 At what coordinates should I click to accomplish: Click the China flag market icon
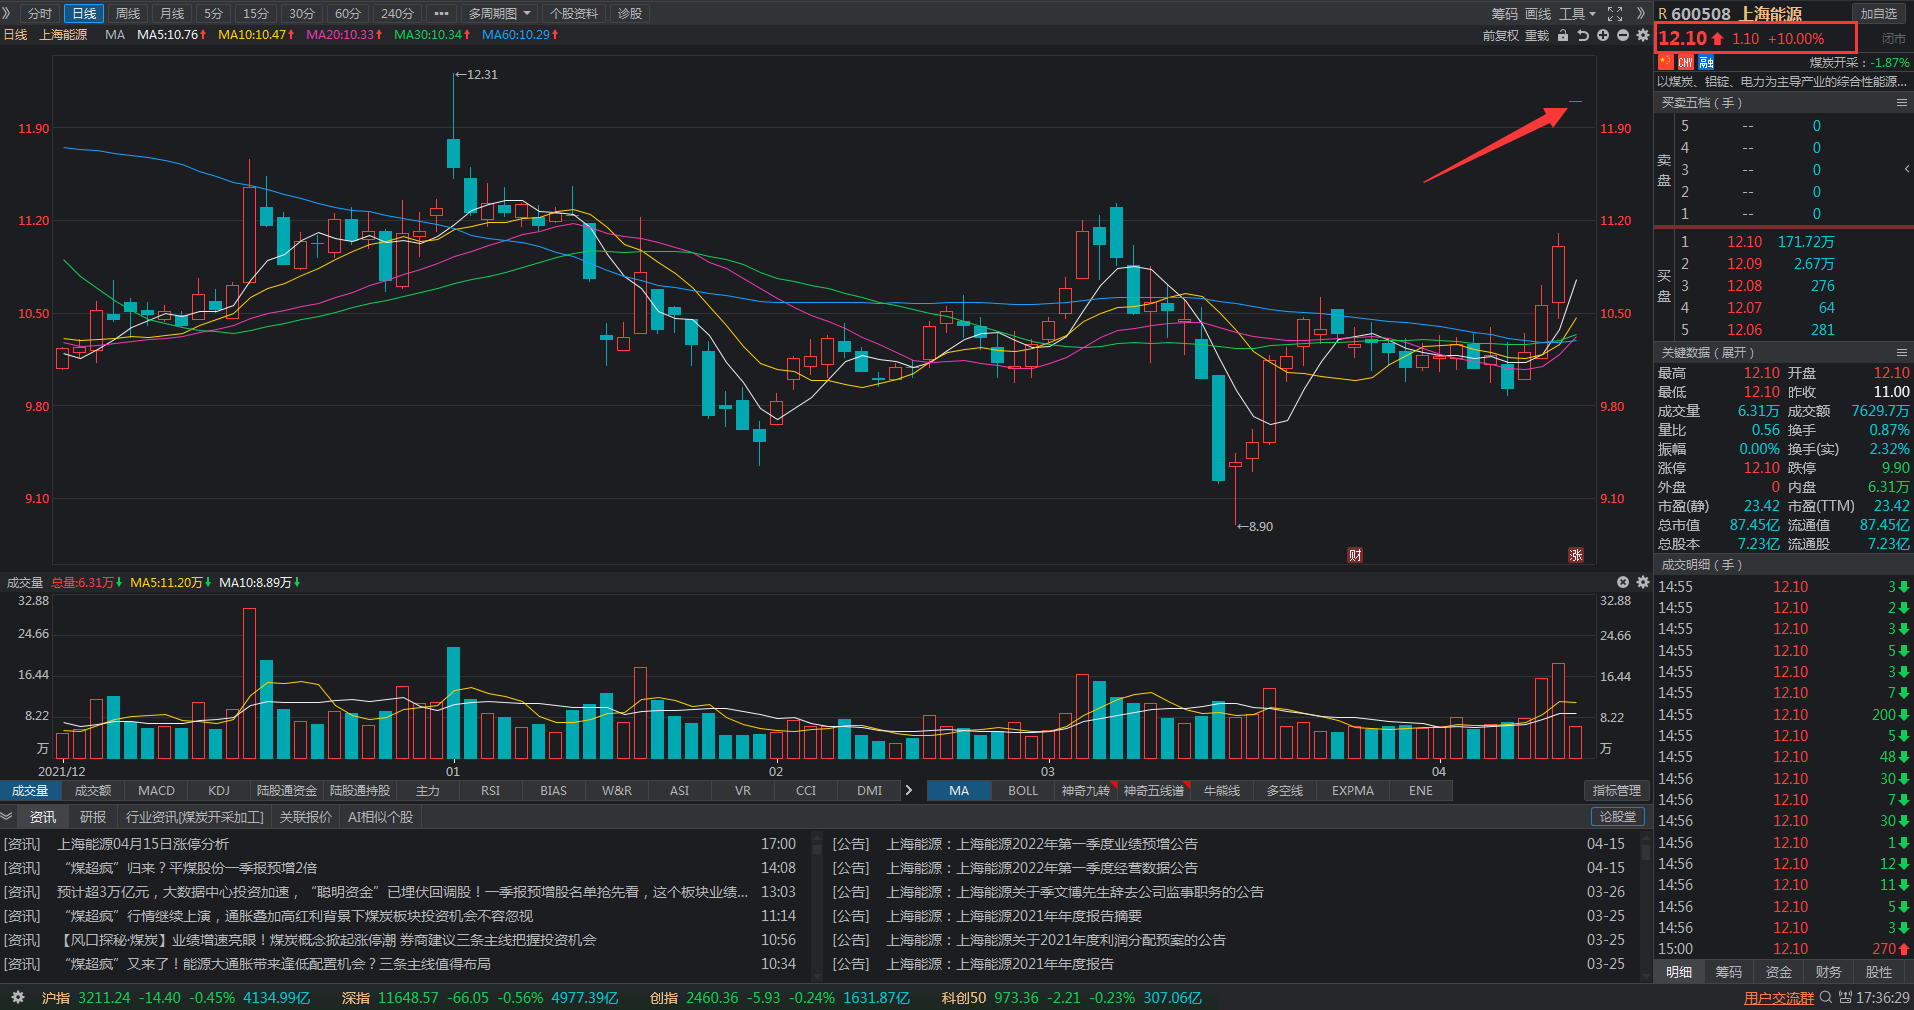coord(1665,62)
